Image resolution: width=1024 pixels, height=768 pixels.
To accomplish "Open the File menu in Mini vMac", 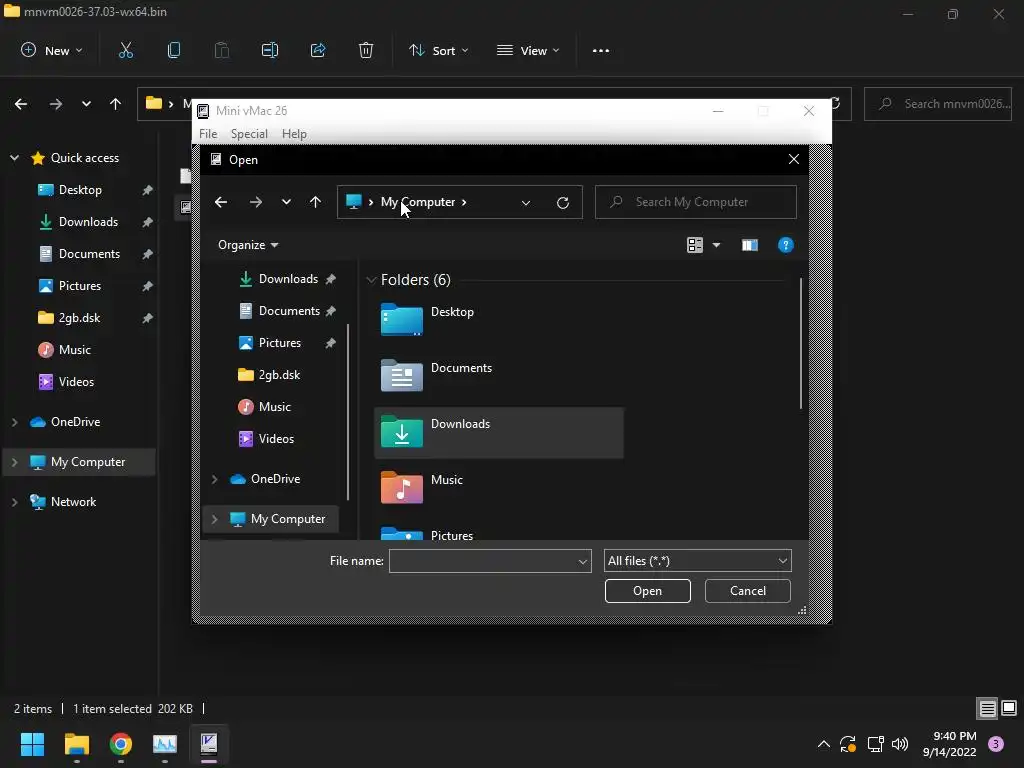I will 208,134.
